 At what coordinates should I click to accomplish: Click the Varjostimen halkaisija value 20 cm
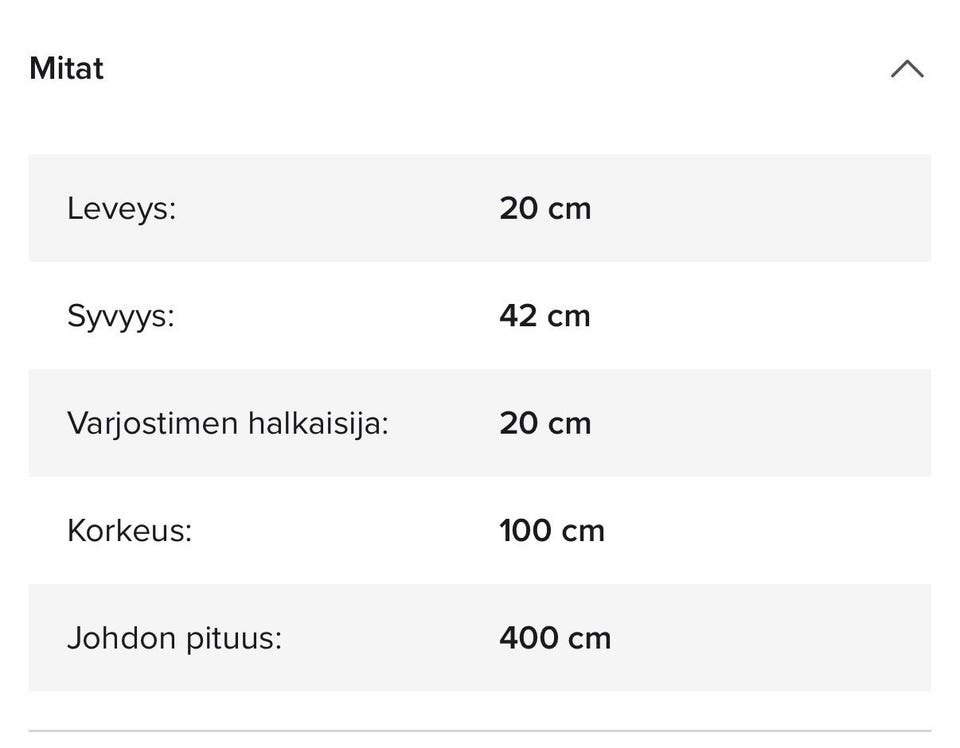click(545, 423)
